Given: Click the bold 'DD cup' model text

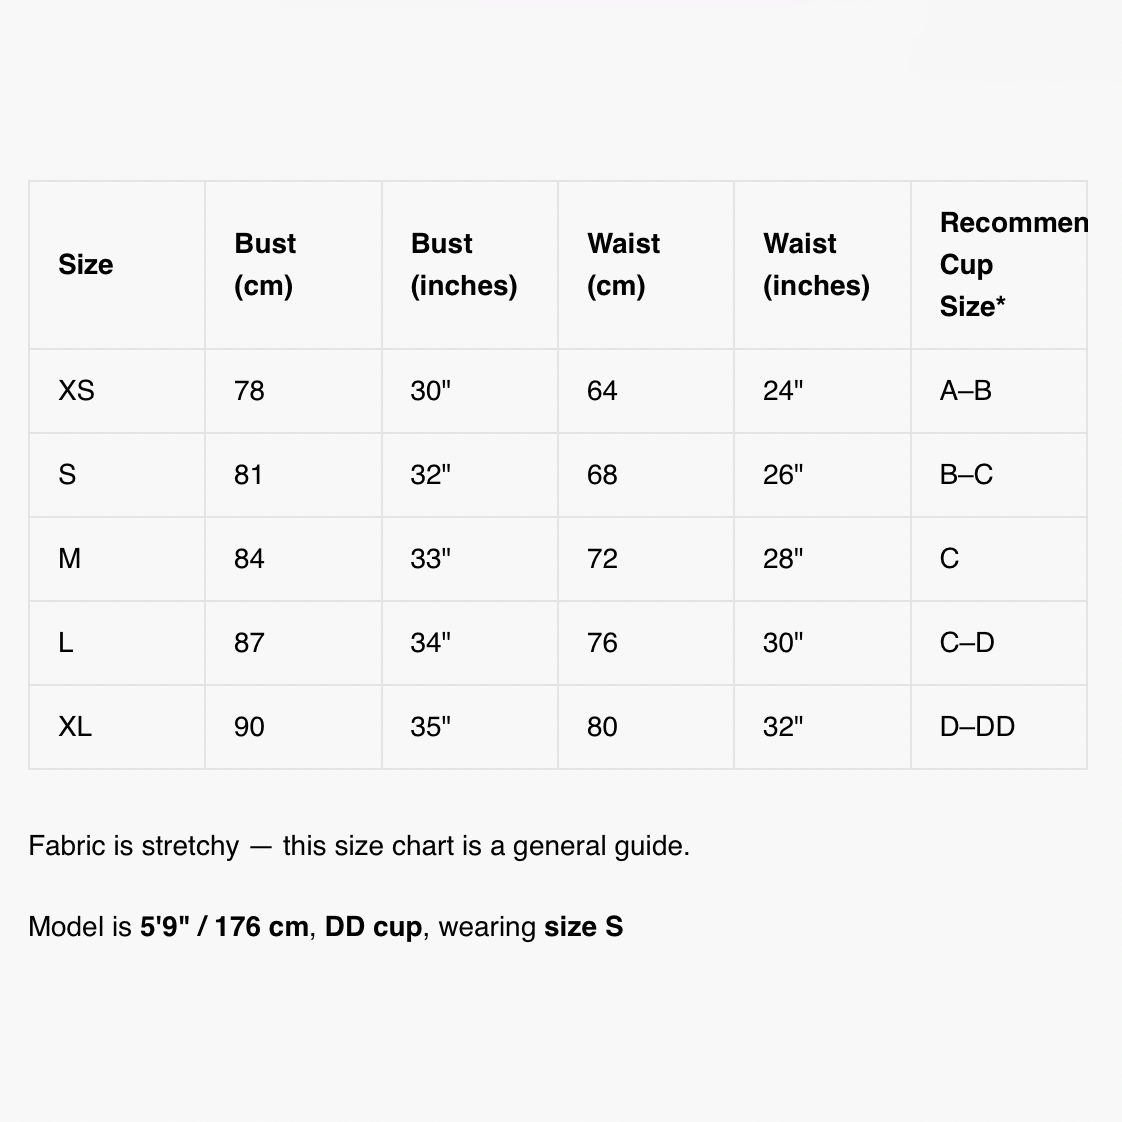Looking at the screenshot, I should pos(374,927).
